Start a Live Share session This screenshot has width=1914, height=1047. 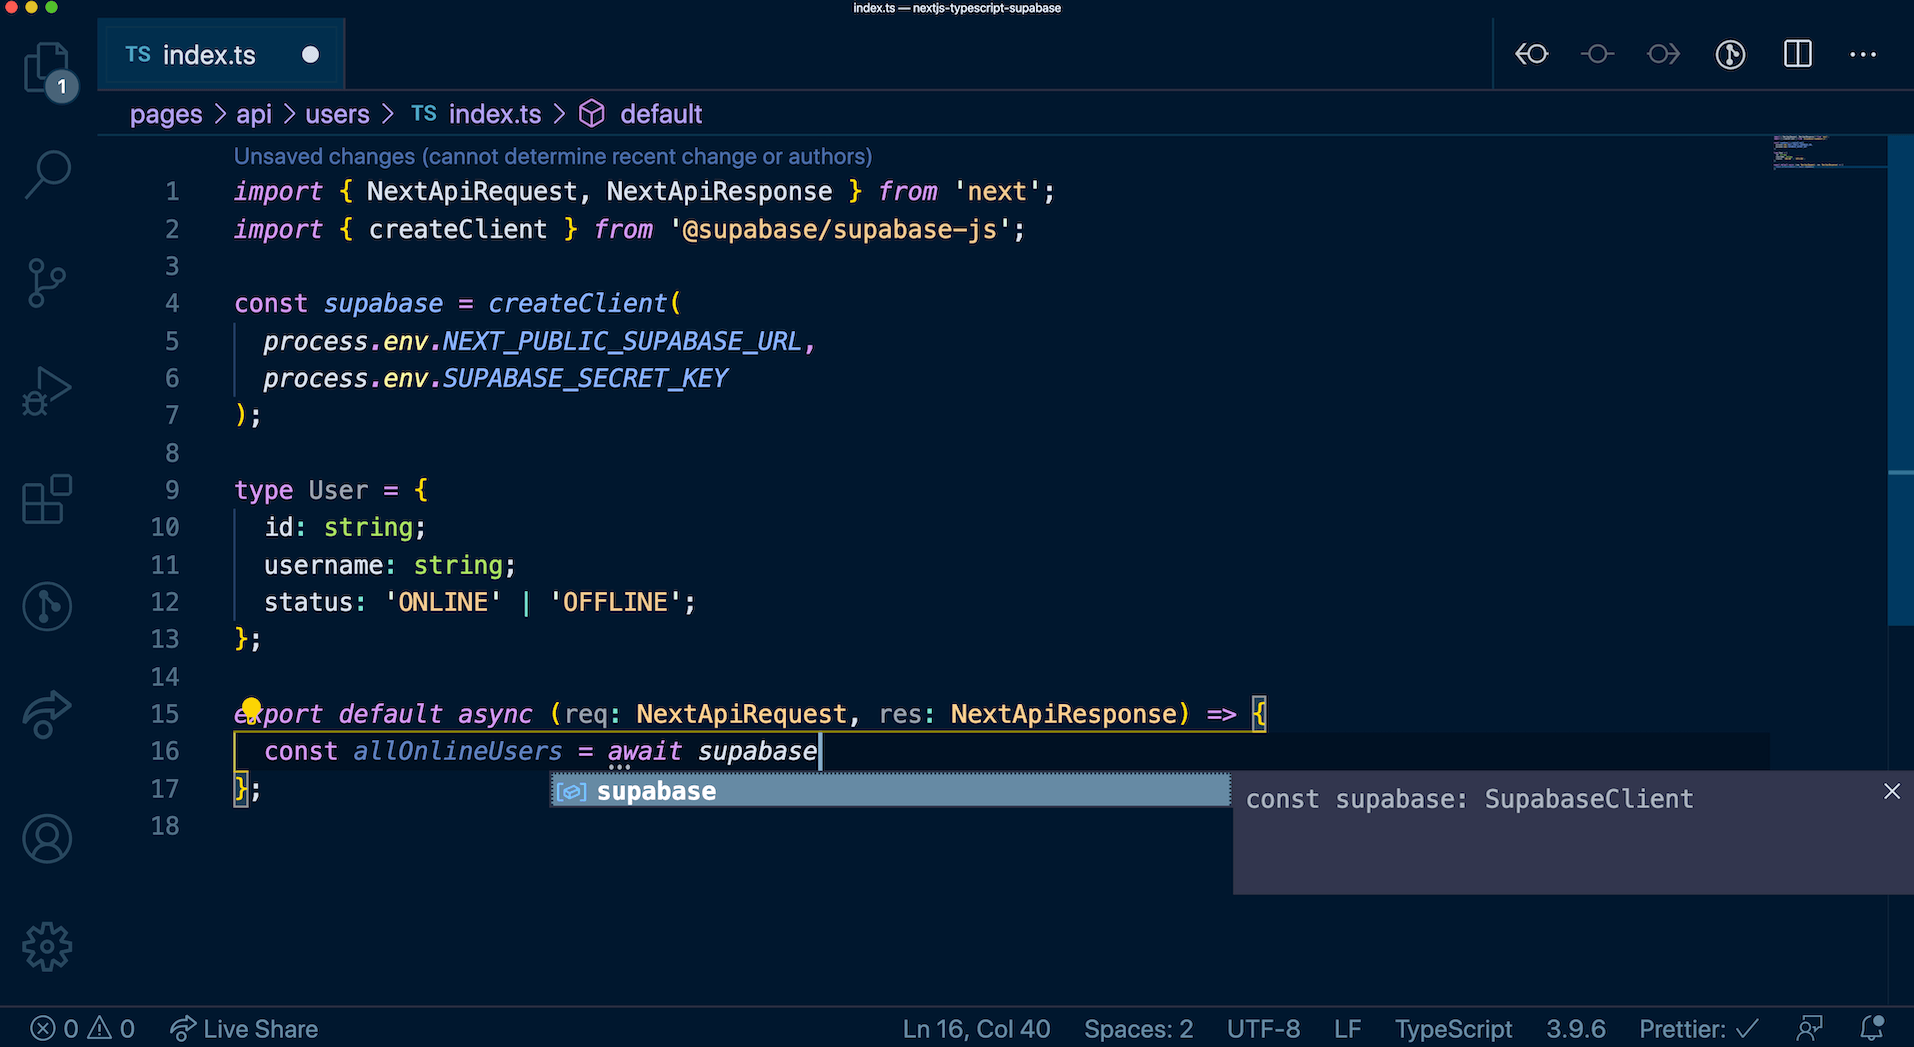244,1029
